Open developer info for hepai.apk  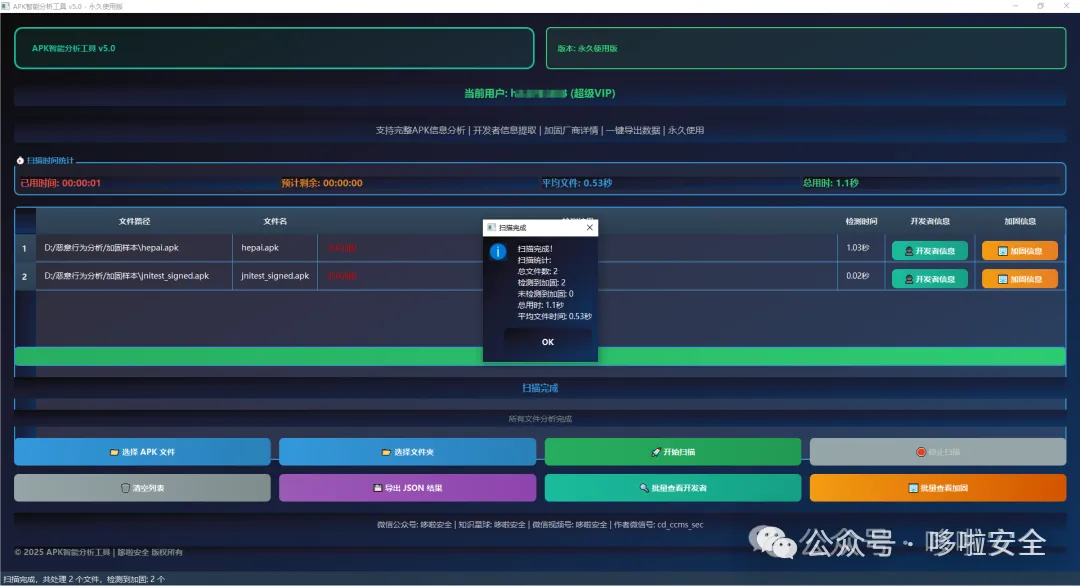(929, 251)
